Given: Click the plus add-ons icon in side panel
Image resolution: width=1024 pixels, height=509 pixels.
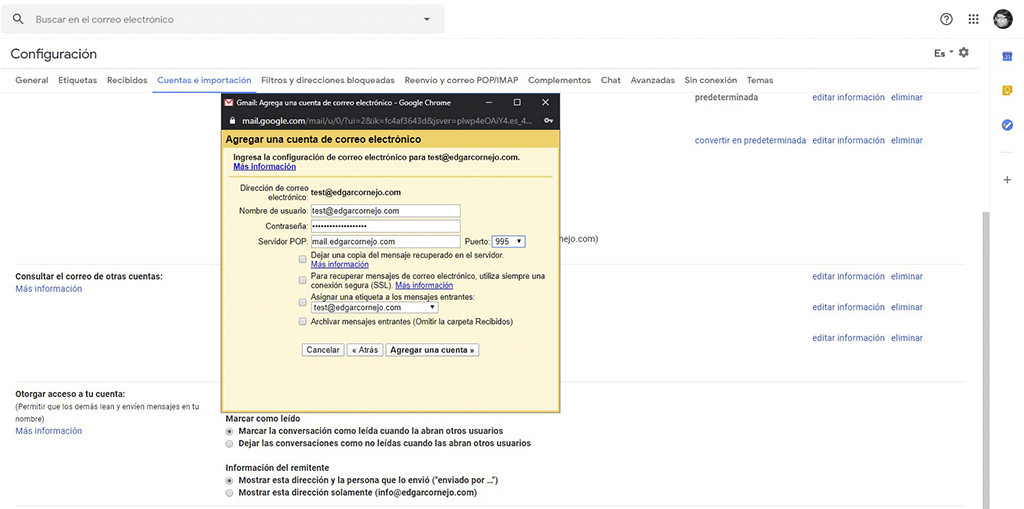Looking at the screenshot, I should 1007,180.
